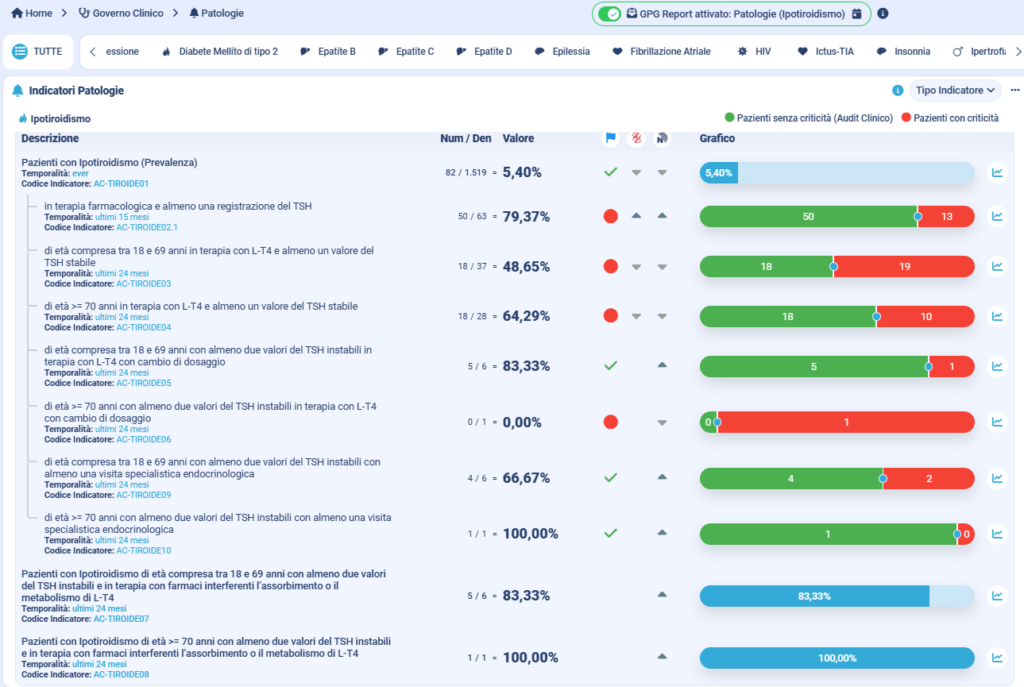Screen dimensions: 1024x687
Task: Click the red segment showing 19 patients
Action: (x=903, y=267)
